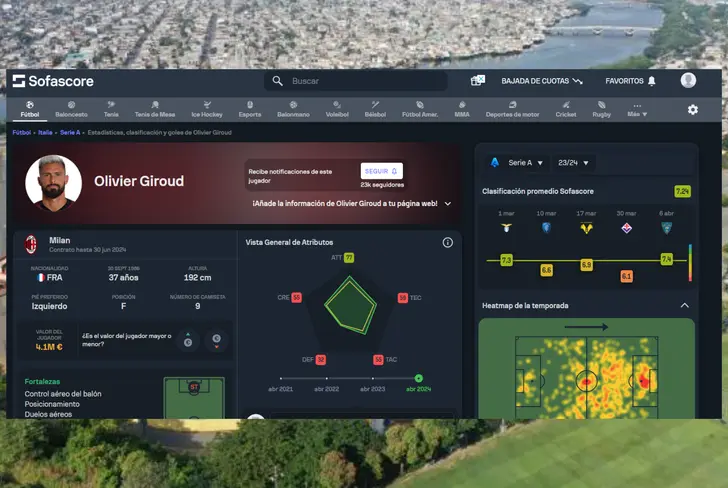Open attribute overview info icon
Image resolution: width=728 pixels, height=488 pixels.
448,242
